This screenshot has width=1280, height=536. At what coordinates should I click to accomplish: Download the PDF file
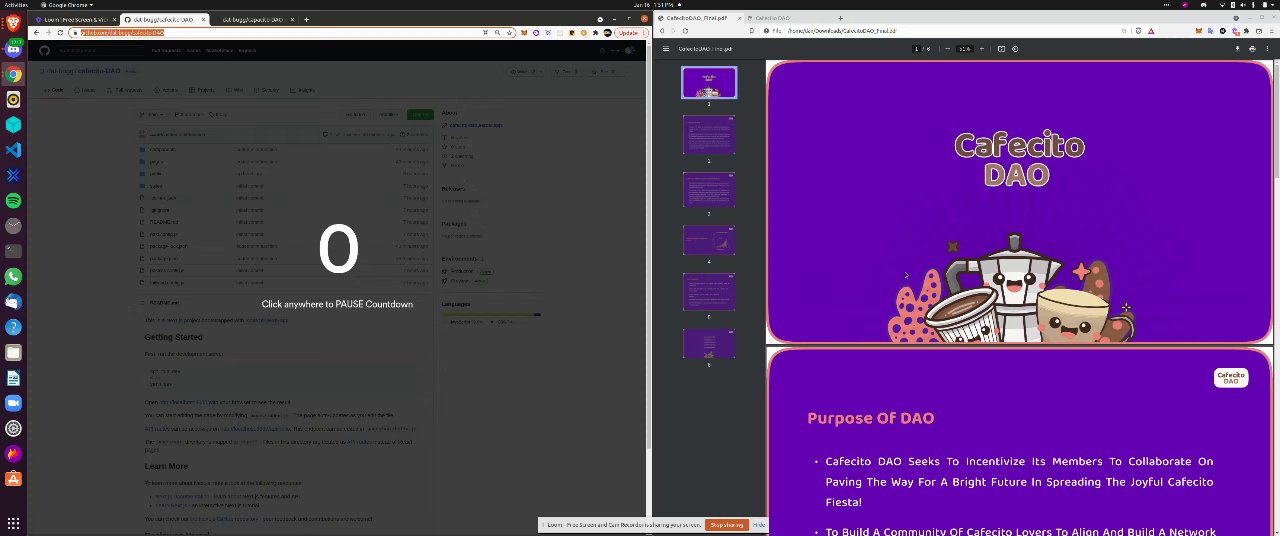pyautogui.click(x=1237, y=48)
